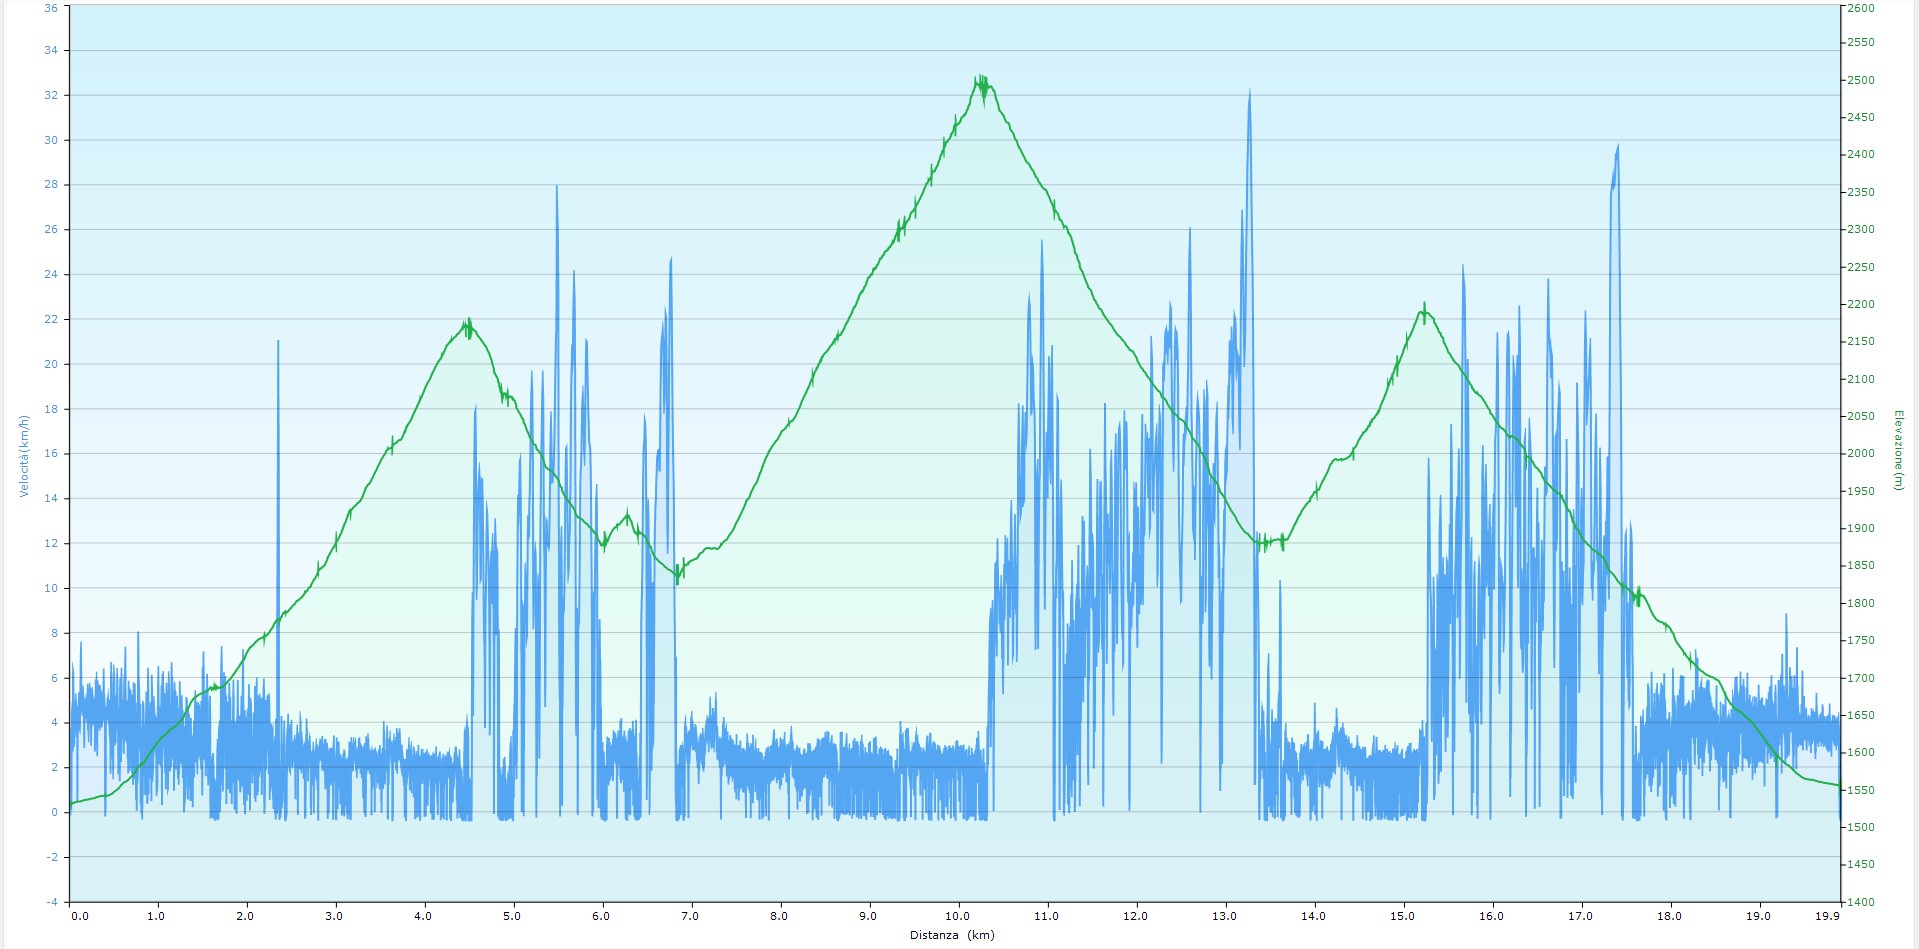1919x949 pixels.
Task: Select the 0.0 km distance tick label
Action: pos(79,916)
